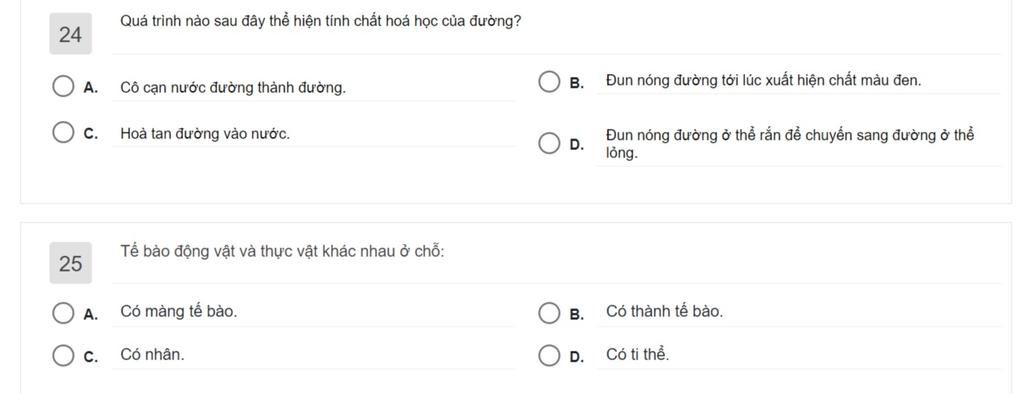Select radio C for question 25
This screenshot has width=1024, height=394.
click(63, 355)
